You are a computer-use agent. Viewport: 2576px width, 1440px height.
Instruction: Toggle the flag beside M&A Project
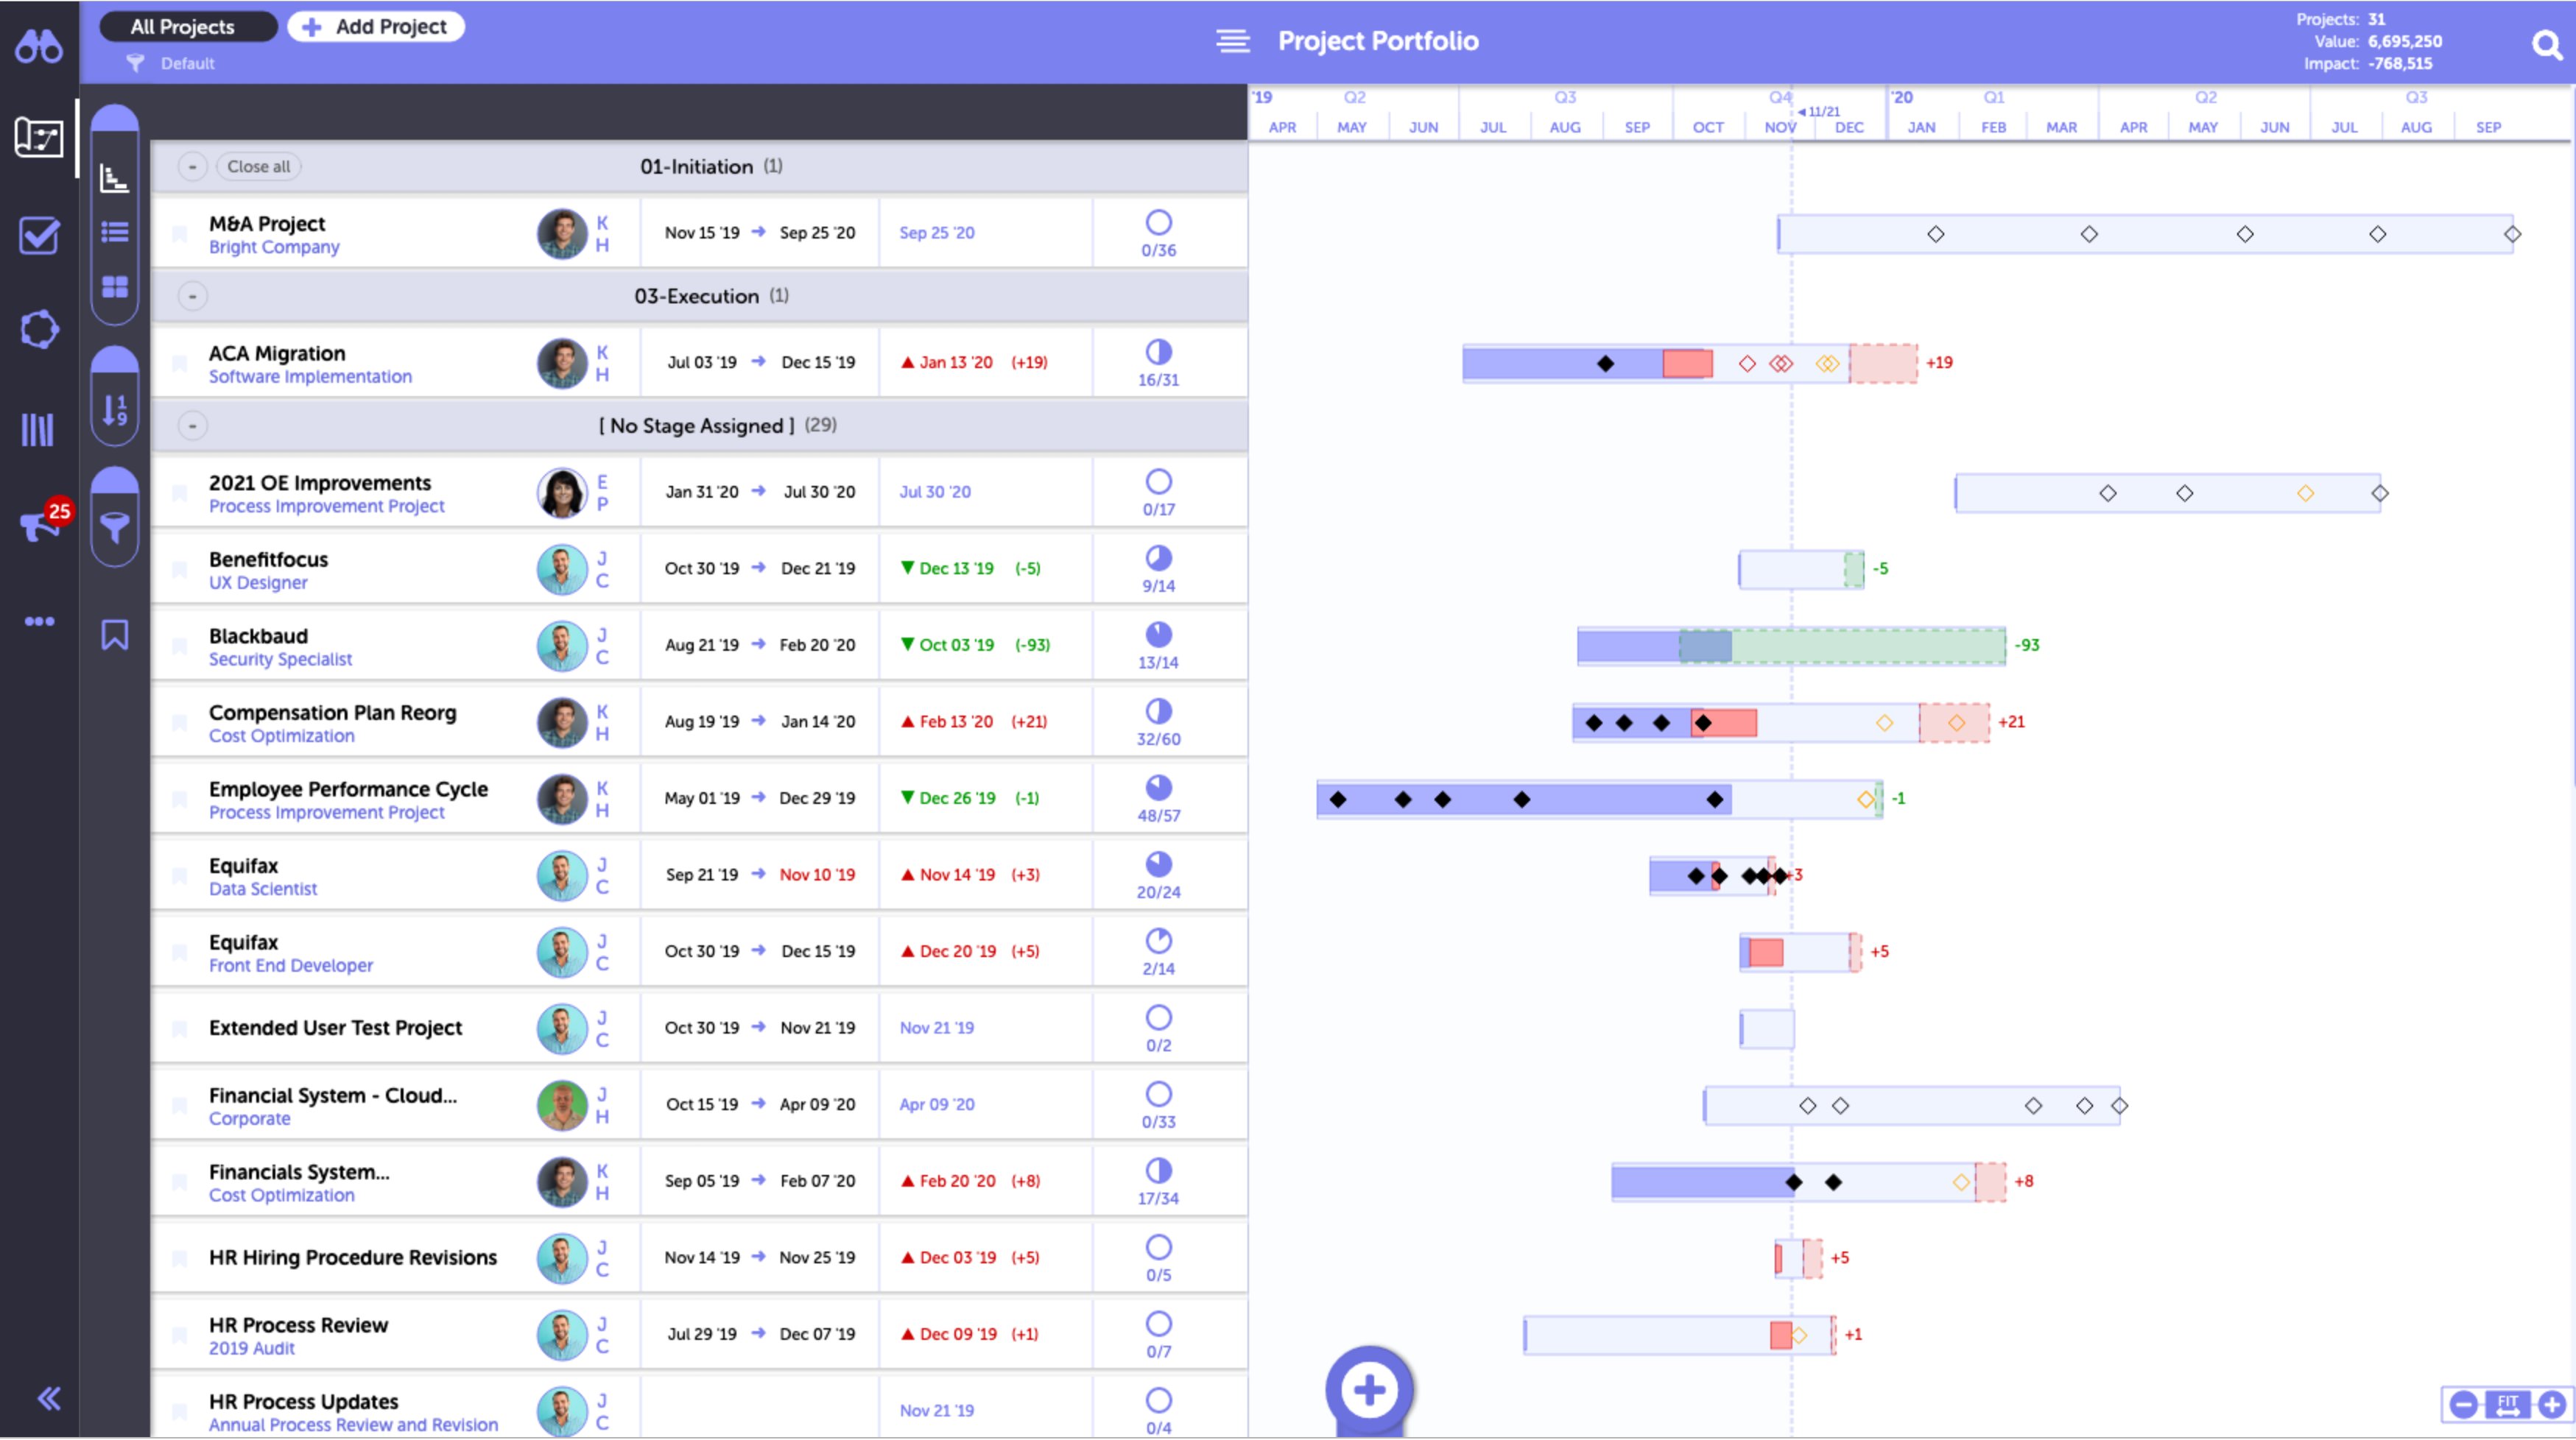180,234
